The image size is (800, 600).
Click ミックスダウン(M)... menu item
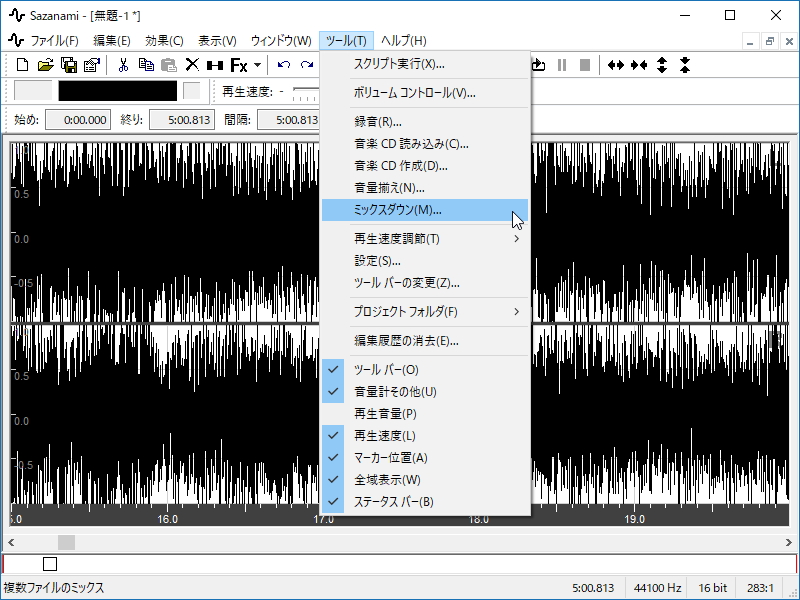click(x=425, y=210)
